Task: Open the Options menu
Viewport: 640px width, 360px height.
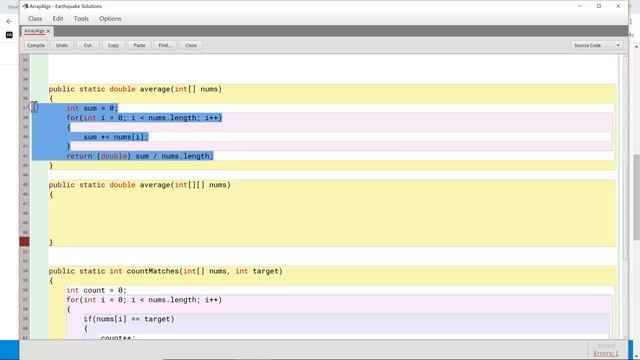Action: [x=110, y=19]
